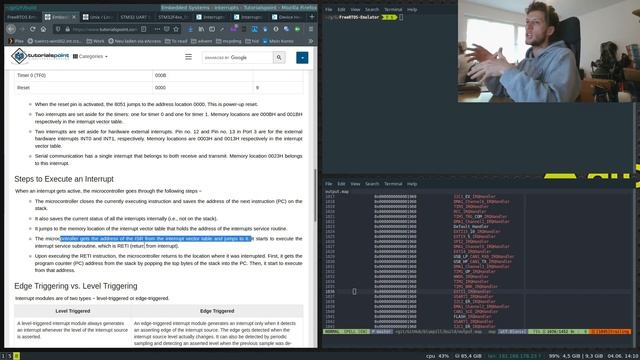Image resolution: width=640 pixels, height=360 pixels.
Task: Reload the page in Firefox
Action: coord(33,29)
